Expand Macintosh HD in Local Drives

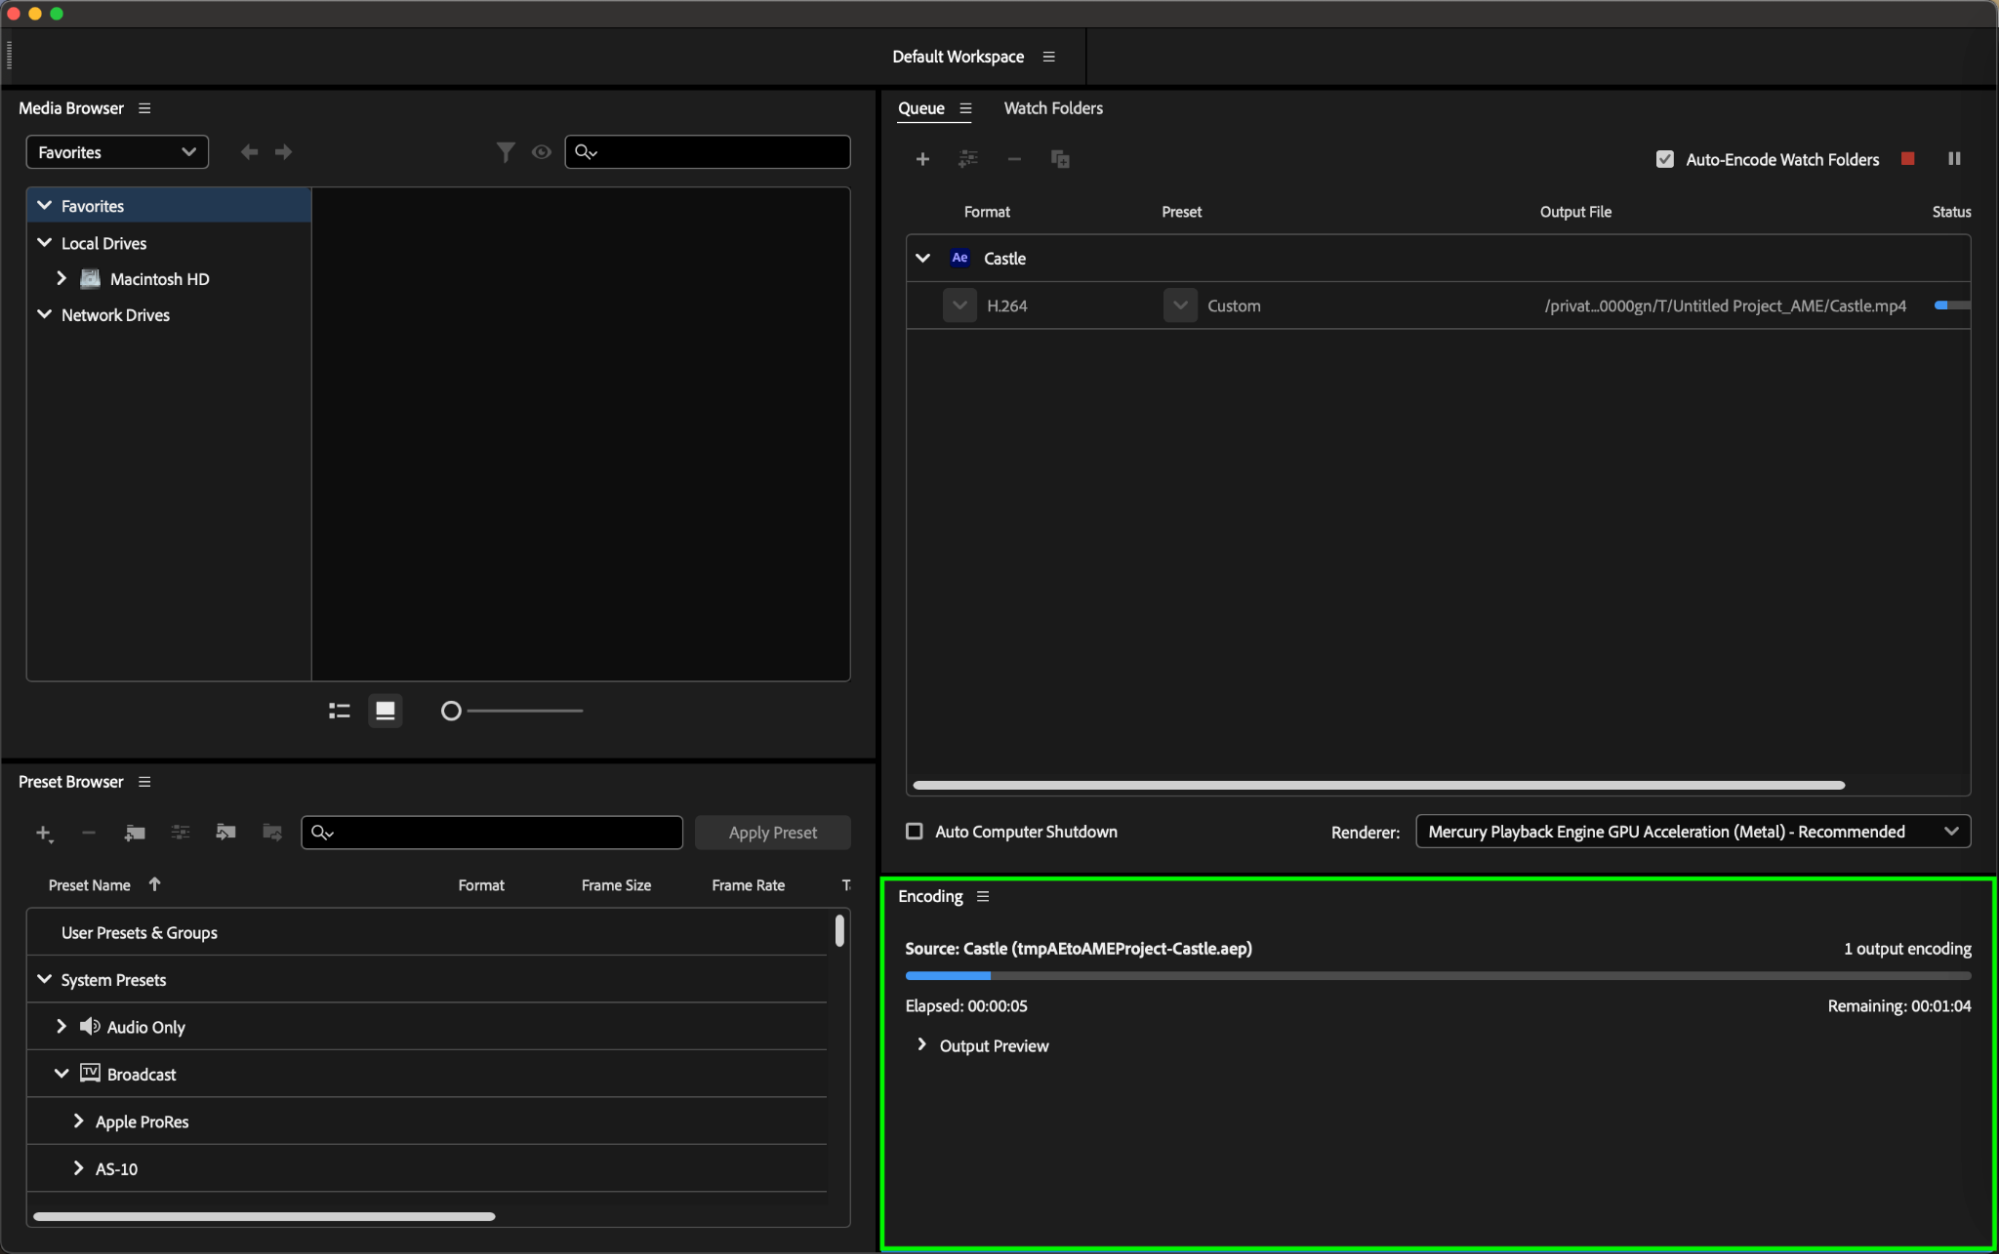[61, 279]
